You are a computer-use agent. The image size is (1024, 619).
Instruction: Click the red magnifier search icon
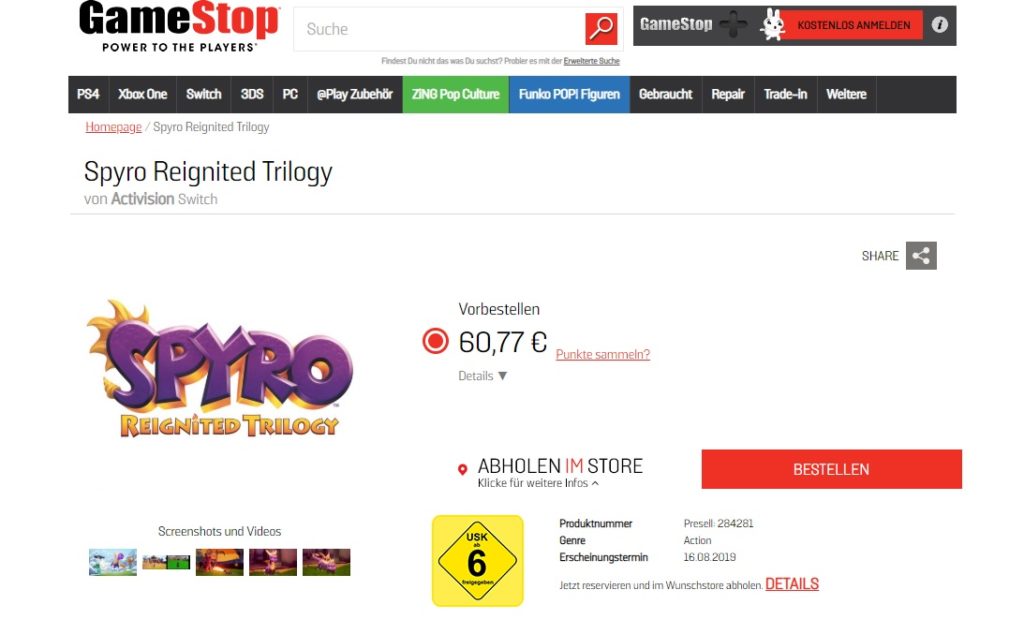tap(601, 29)
